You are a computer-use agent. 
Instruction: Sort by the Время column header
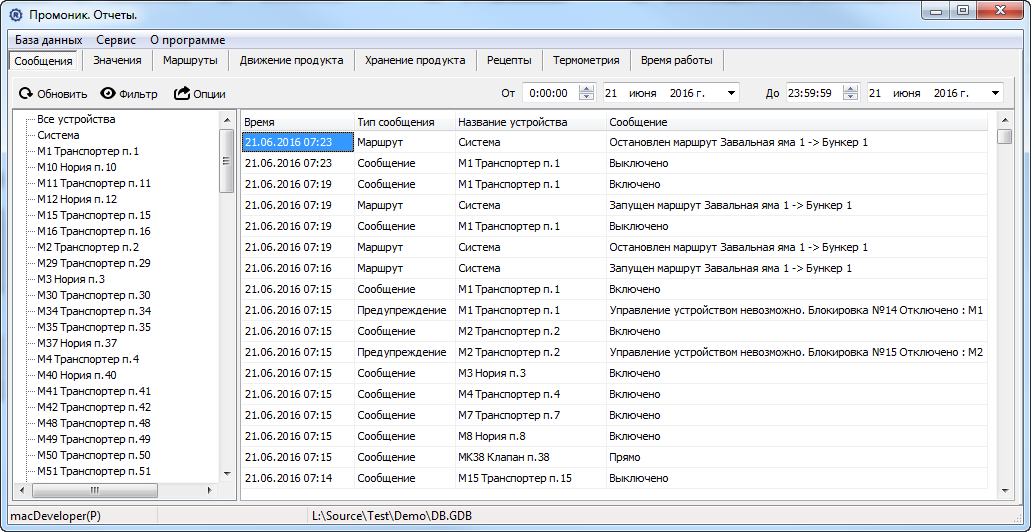pyautogui.click(x=298, y=122)
